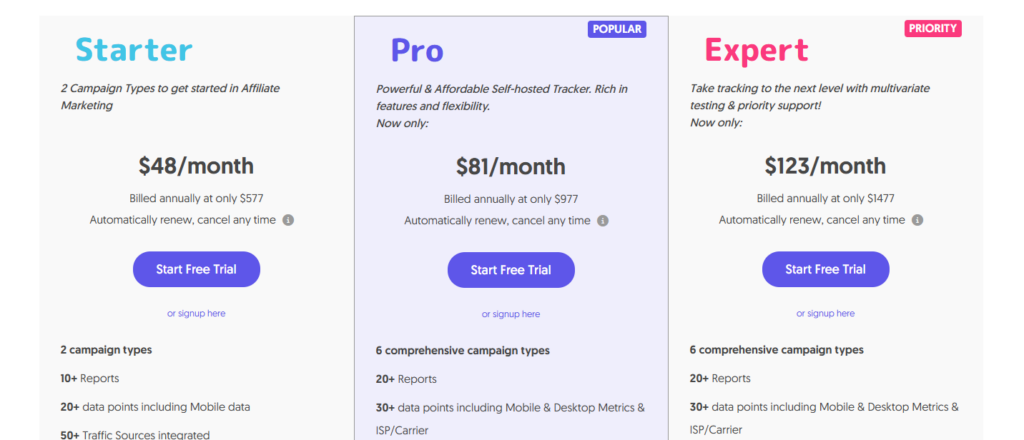This screenshot has height=440, width=1024.
Task: Open 'or signup here' under Starter
Action: [x=196, y=313]
